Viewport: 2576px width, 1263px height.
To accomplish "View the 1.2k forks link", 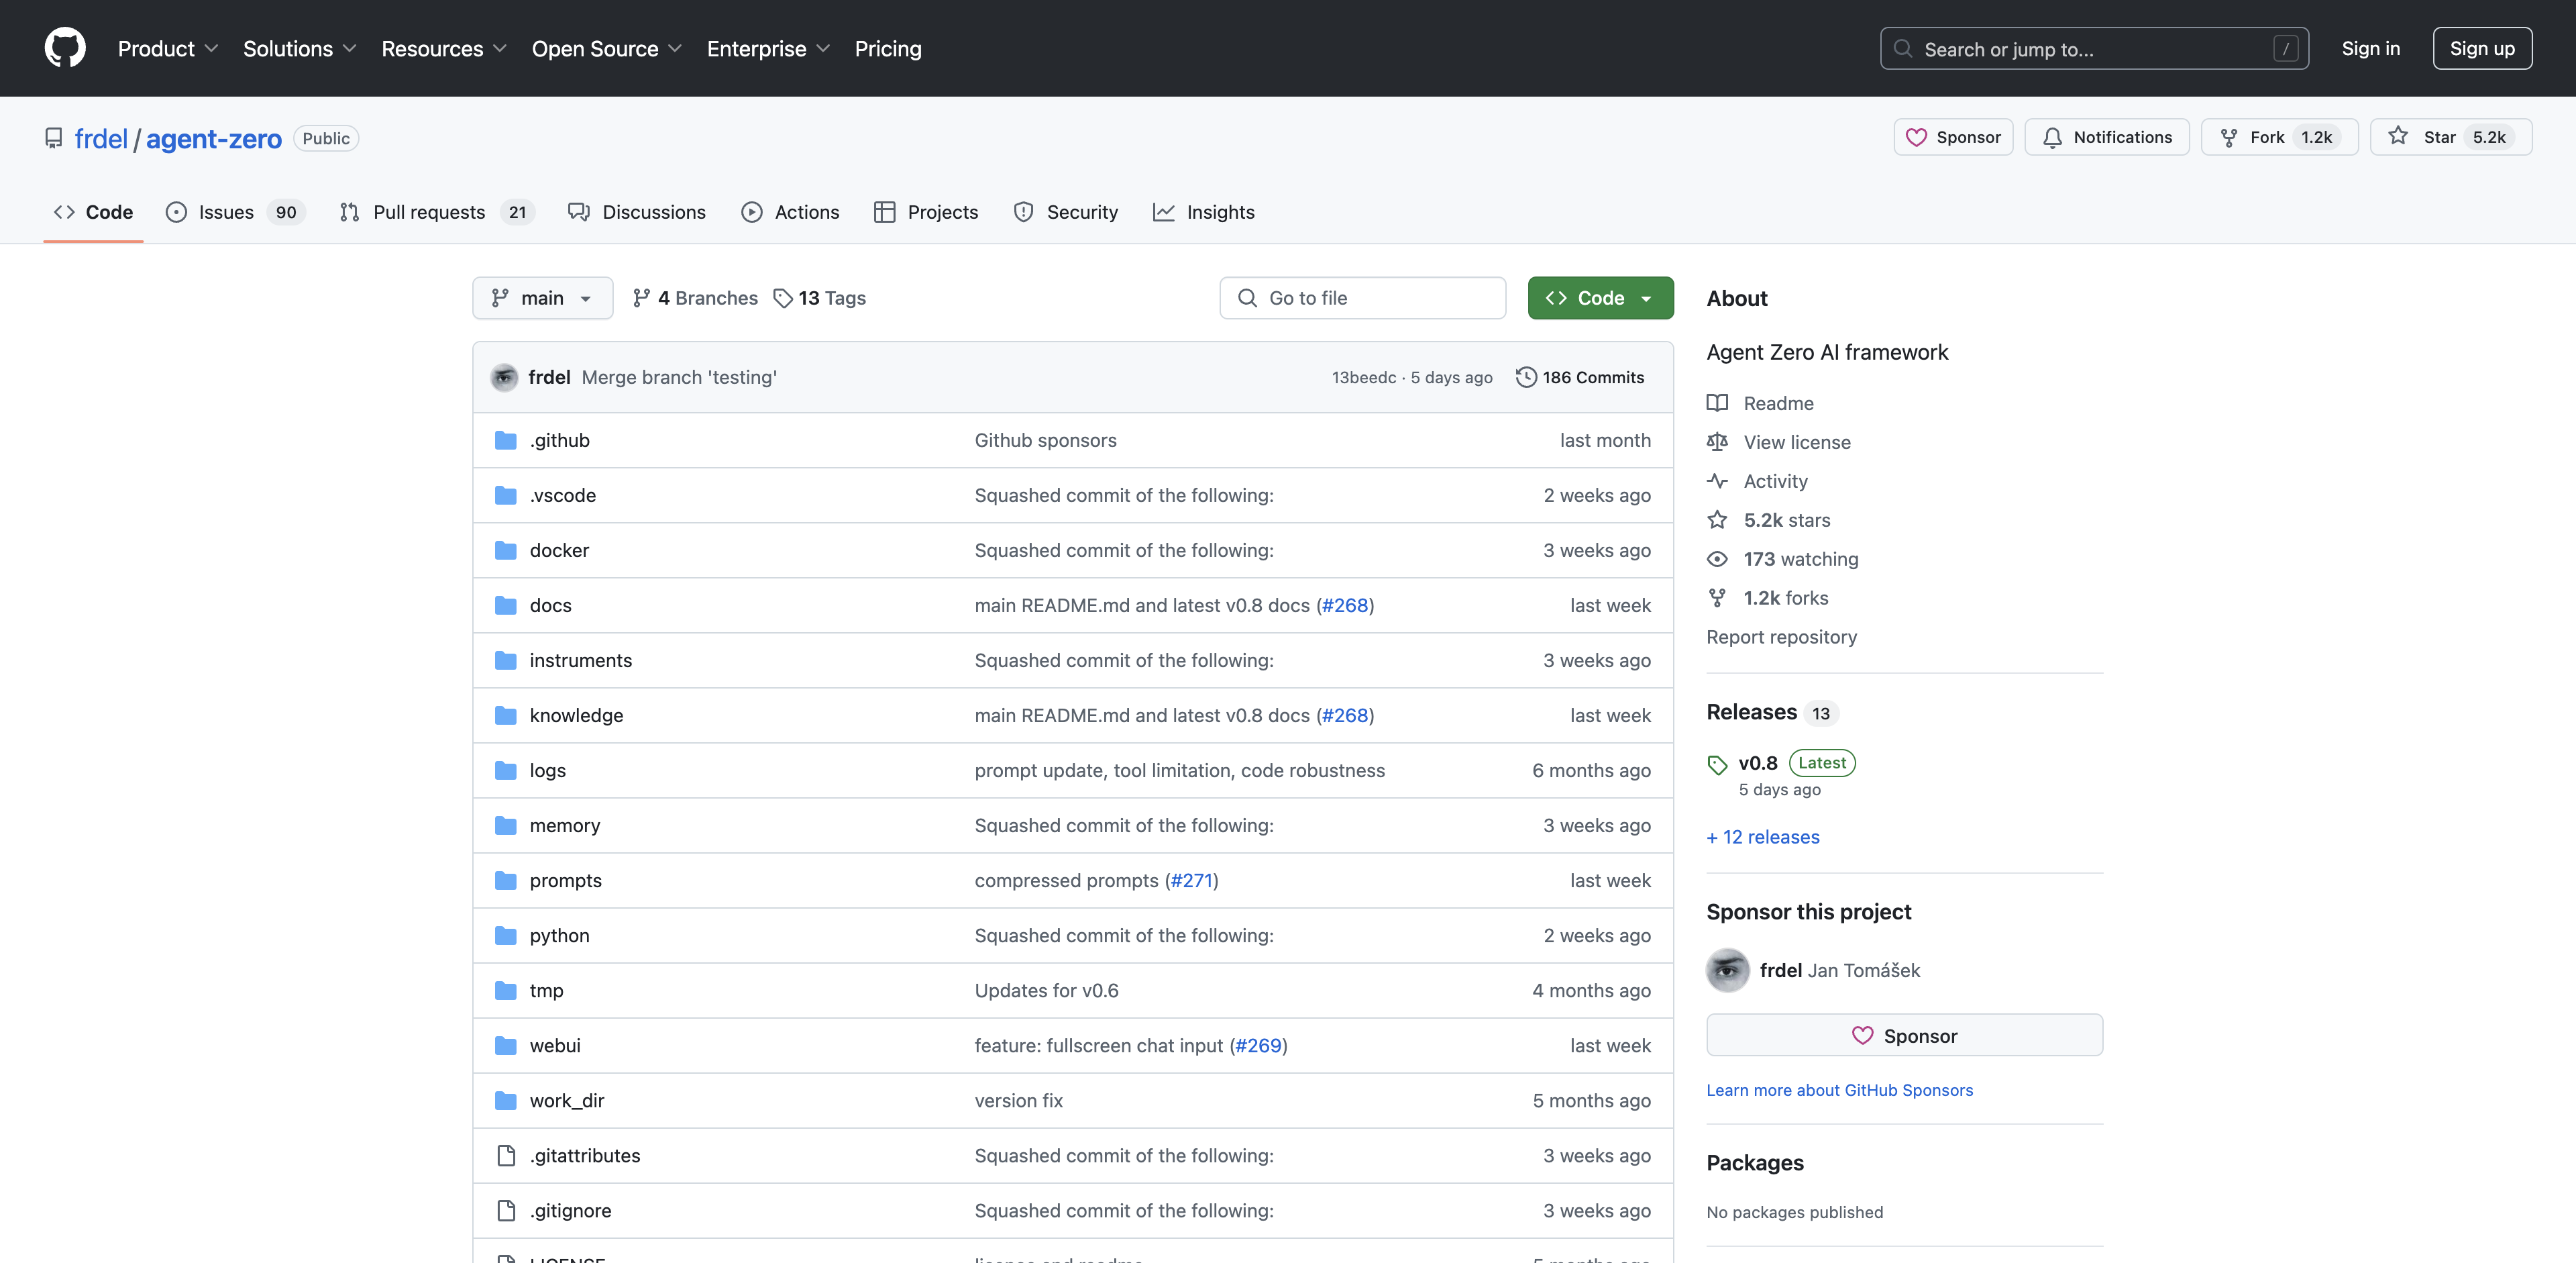I will click(x=1768, y=598).
